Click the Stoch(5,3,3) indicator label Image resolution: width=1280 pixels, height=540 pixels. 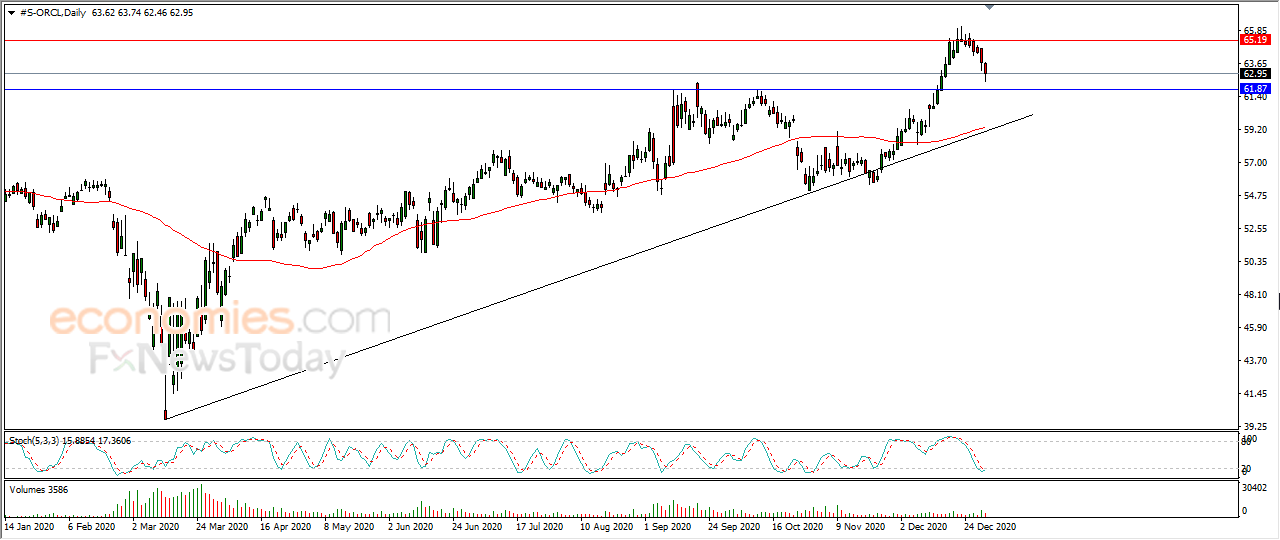(x=36, y=440)
